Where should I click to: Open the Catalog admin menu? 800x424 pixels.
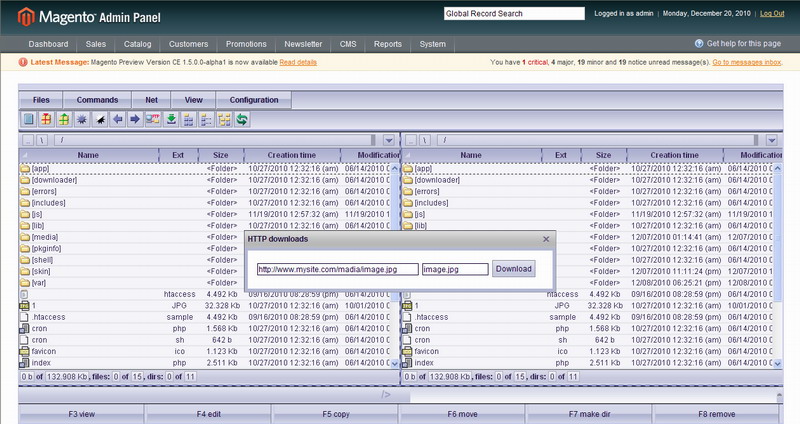coord(137,44)
